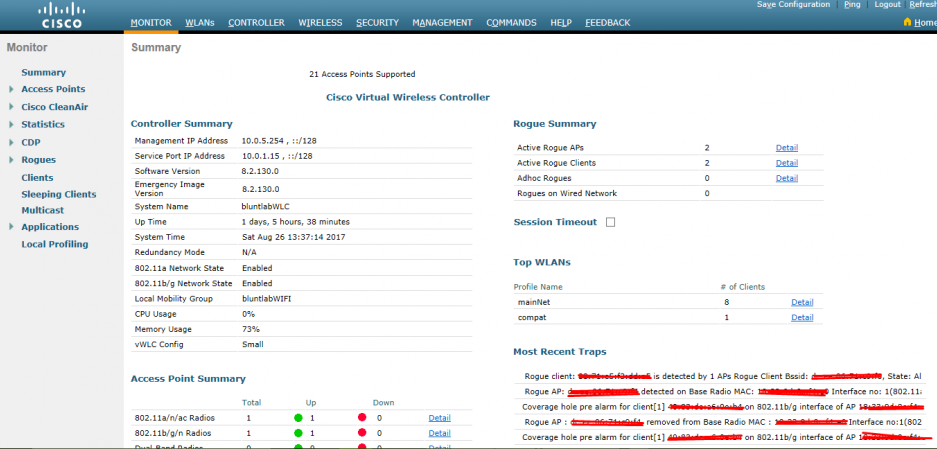Image resolution: width=937 pixels, height=449 pixels.
Task: Open Detail for Active Rogue Clients
Action: 787,163
